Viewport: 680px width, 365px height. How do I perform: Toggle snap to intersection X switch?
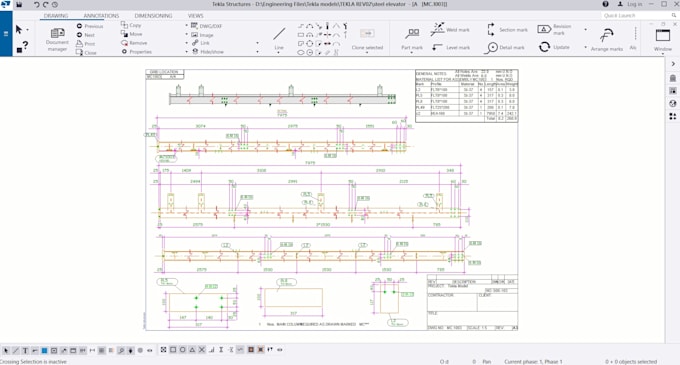pos(202,349)
